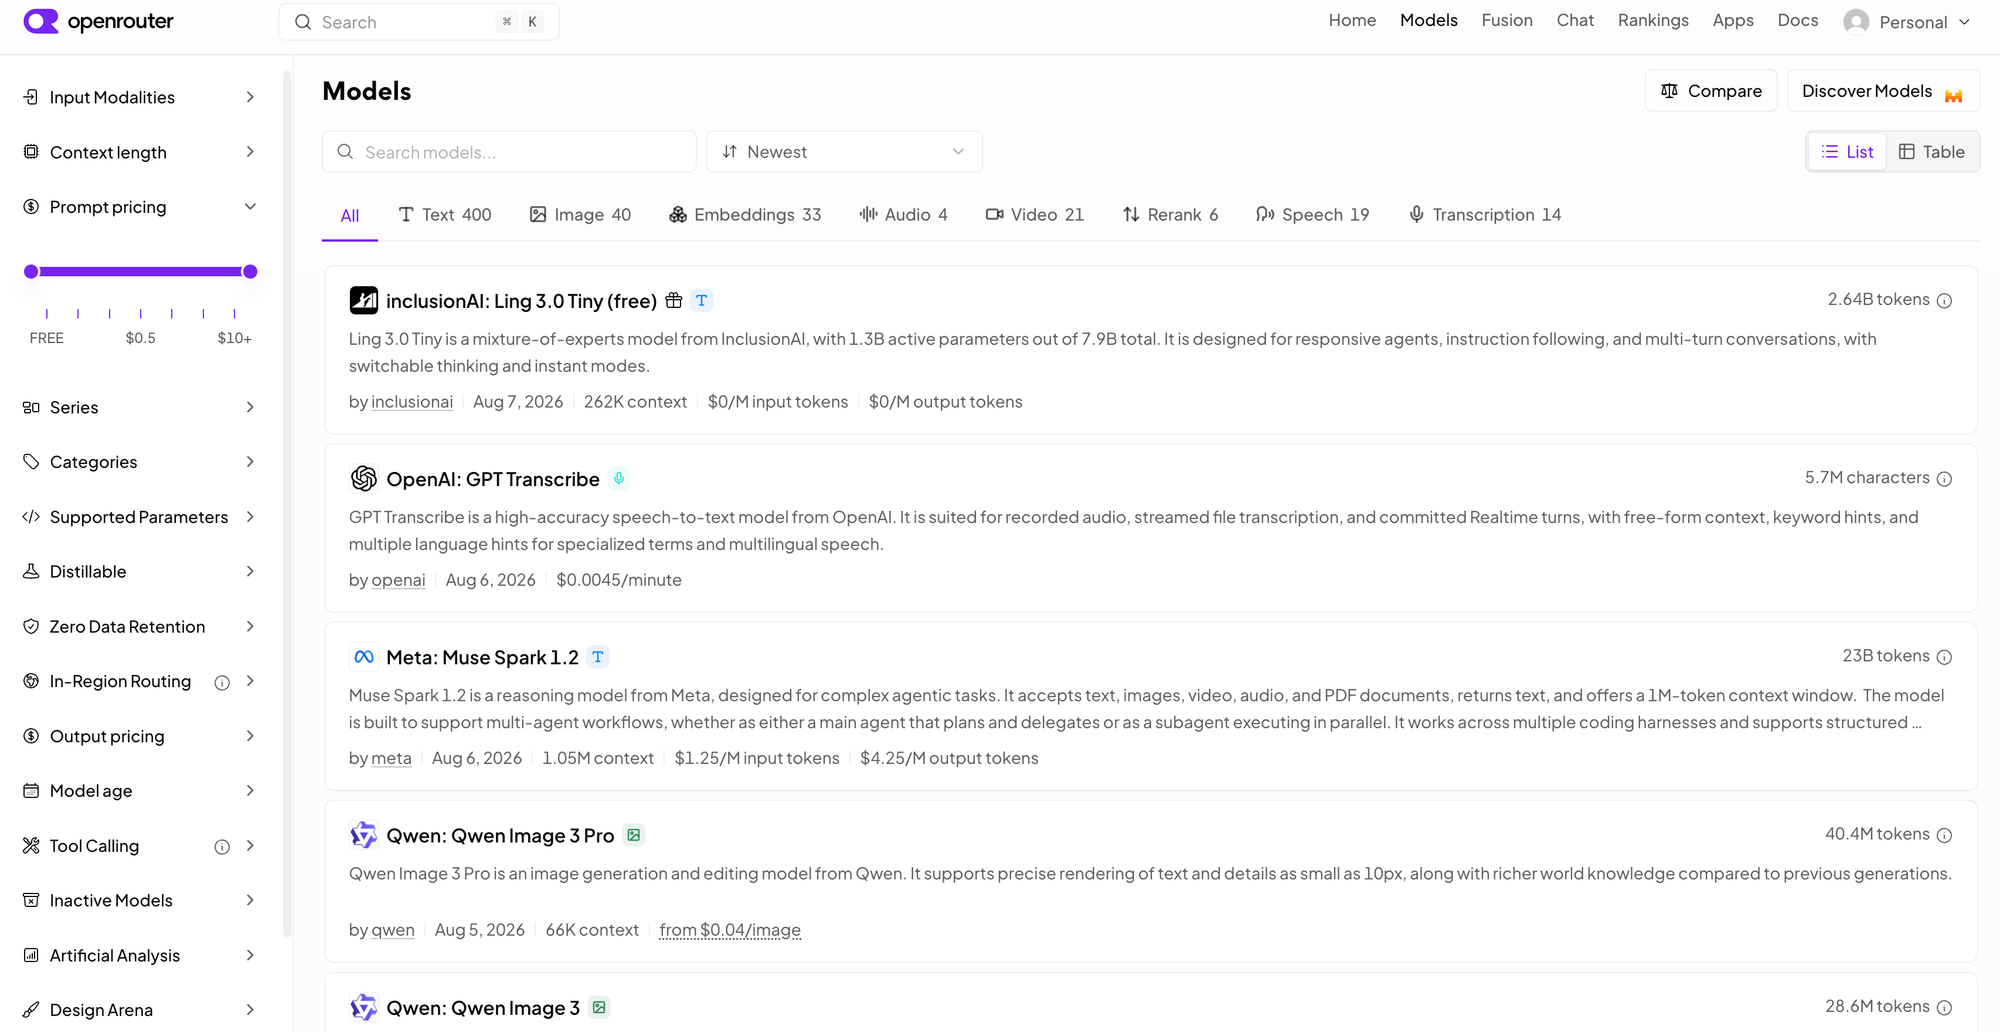Select the Audio 4 tab
Screen dimensions: 2000x1032
click(x=904, y=215)
